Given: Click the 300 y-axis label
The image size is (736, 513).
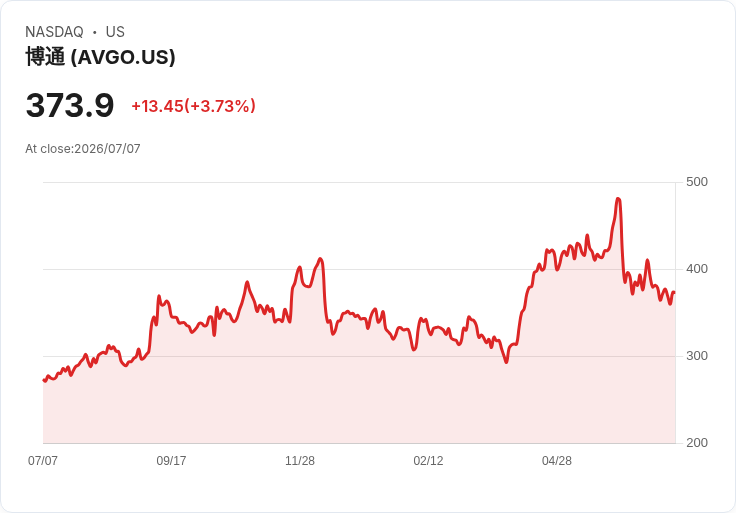Looking at the screenshot, I should pos(697,356).
